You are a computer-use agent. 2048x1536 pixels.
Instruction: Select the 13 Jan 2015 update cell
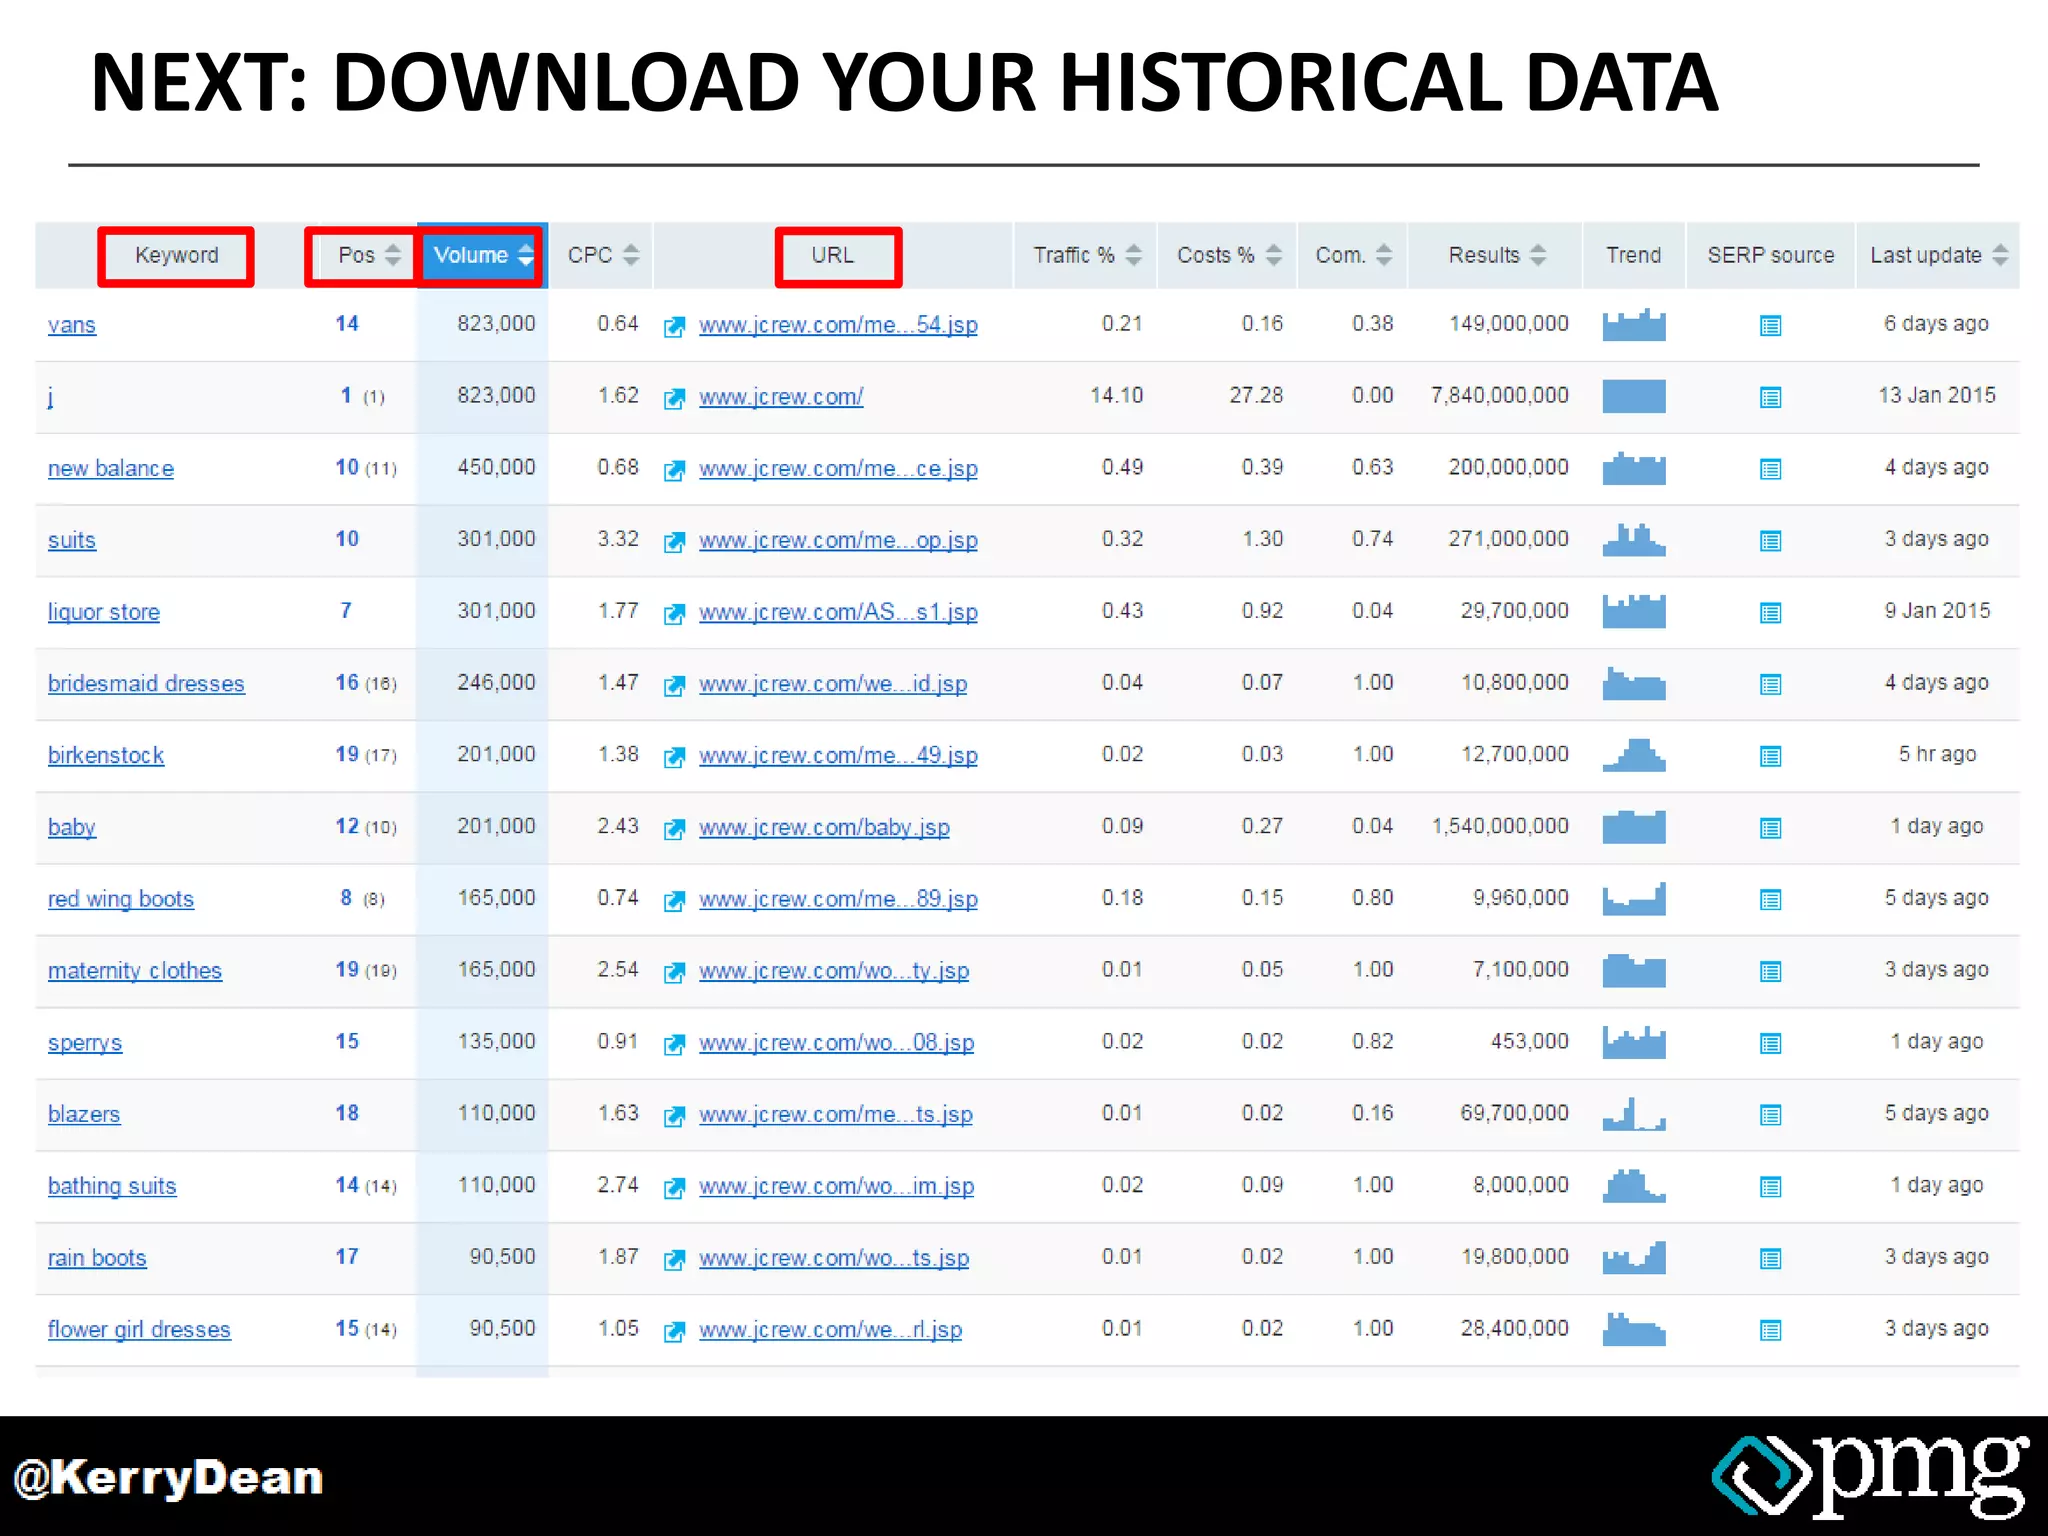[1937, 396]
